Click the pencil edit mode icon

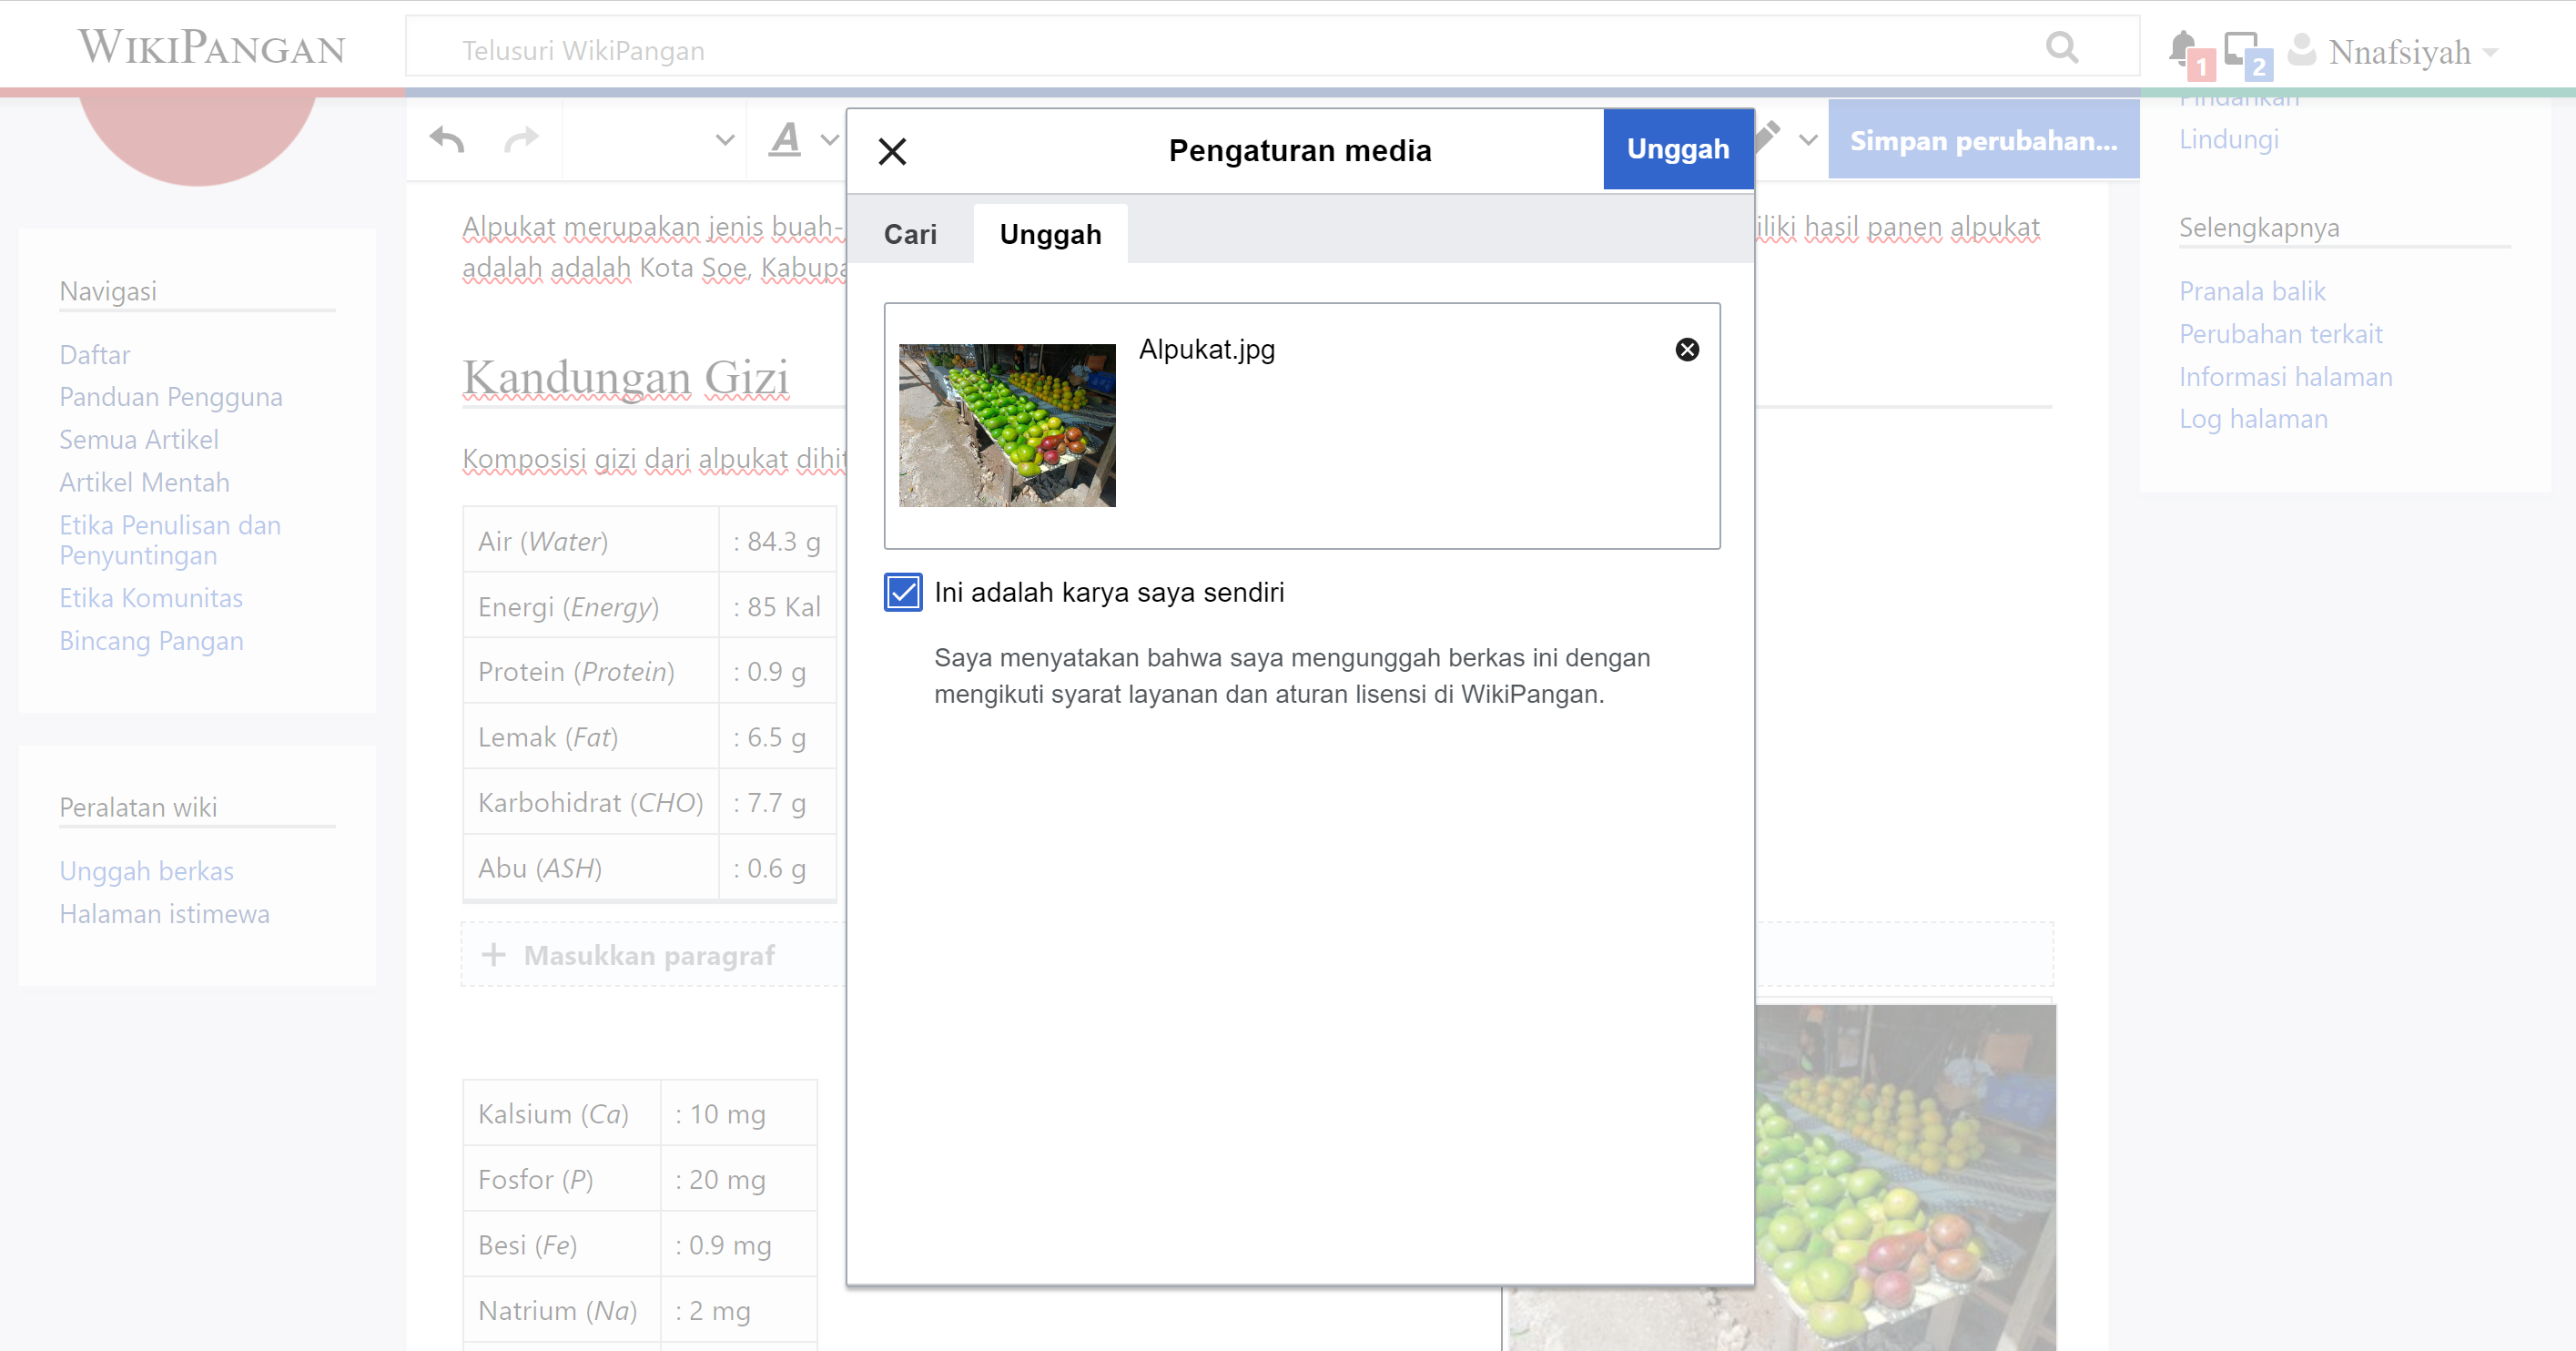tap(1769, 135)
